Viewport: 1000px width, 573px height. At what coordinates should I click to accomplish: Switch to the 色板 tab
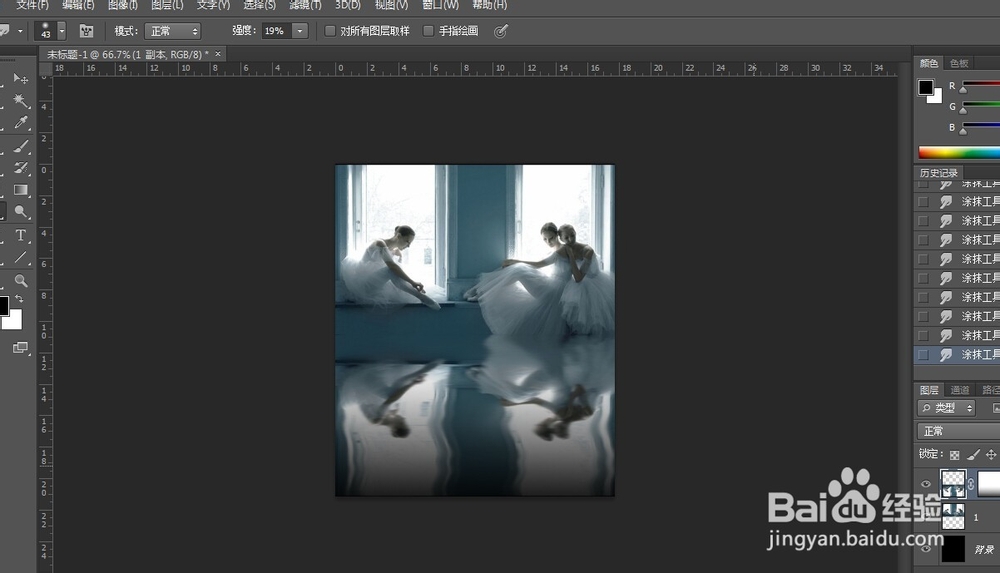(959, 63)
